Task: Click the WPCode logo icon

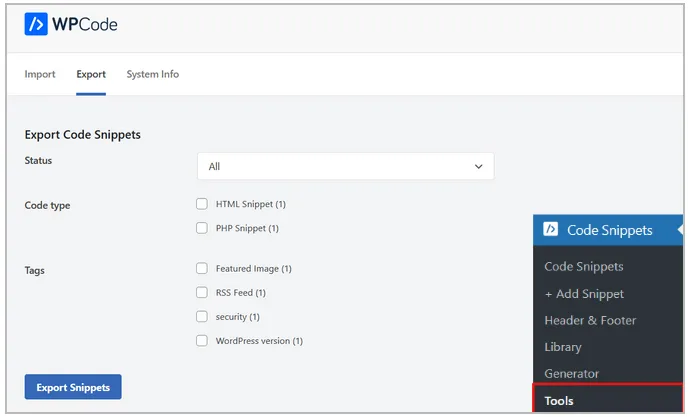Action: click(36, 24)
